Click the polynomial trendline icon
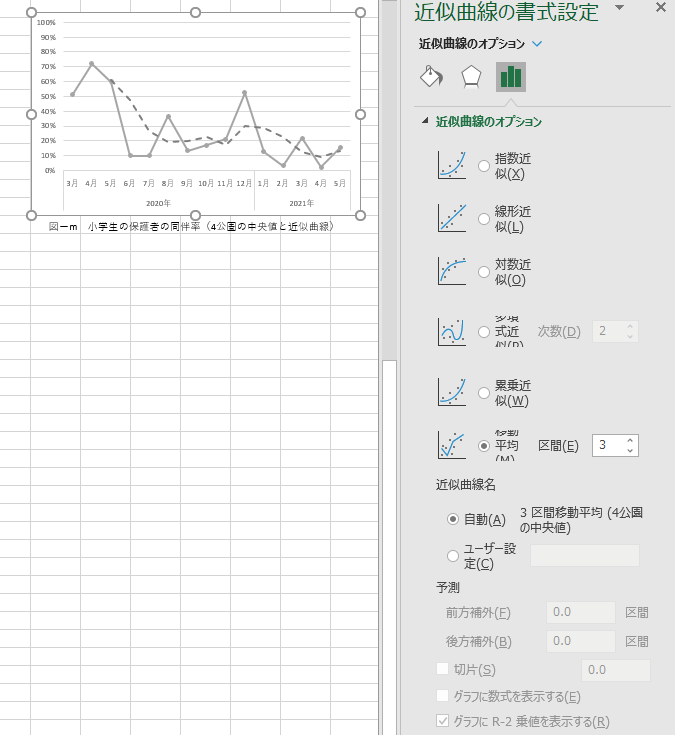This screenshot has width=675, height=735. coord(451,331)
